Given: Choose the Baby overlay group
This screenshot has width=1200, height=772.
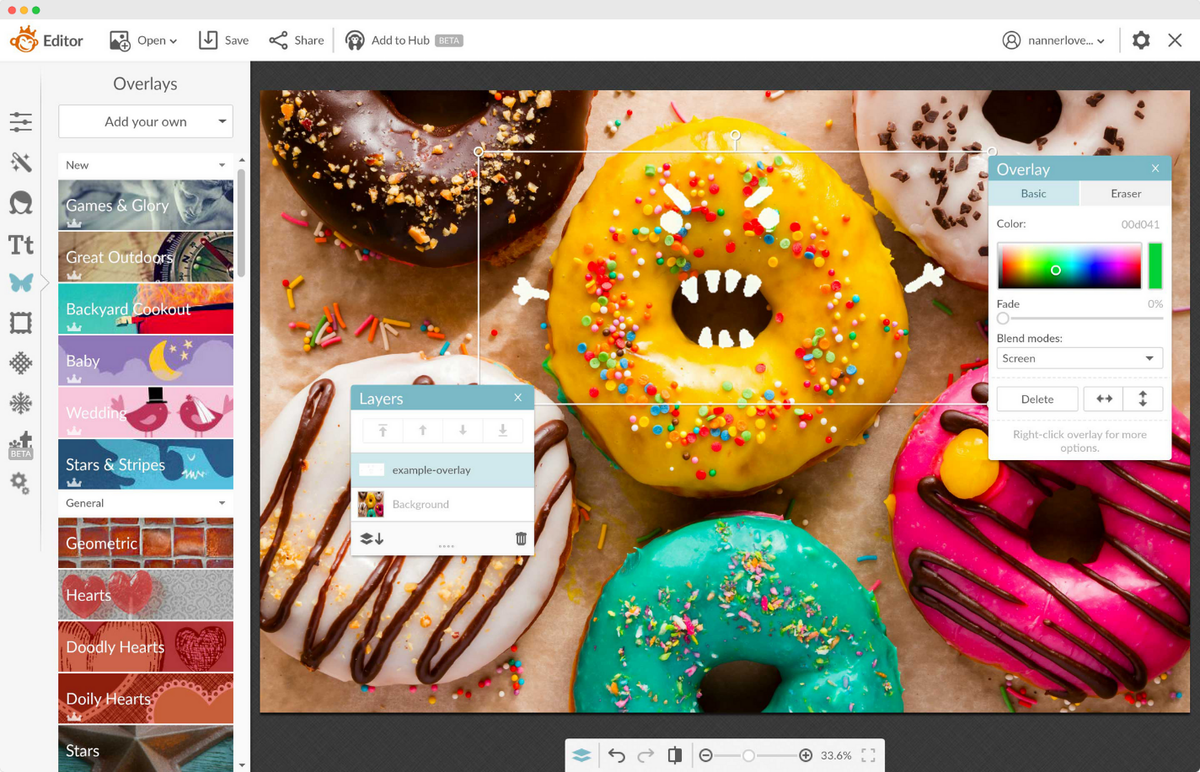Looking at the screenshot, I should pyautogui.click(x=146, y=361).
